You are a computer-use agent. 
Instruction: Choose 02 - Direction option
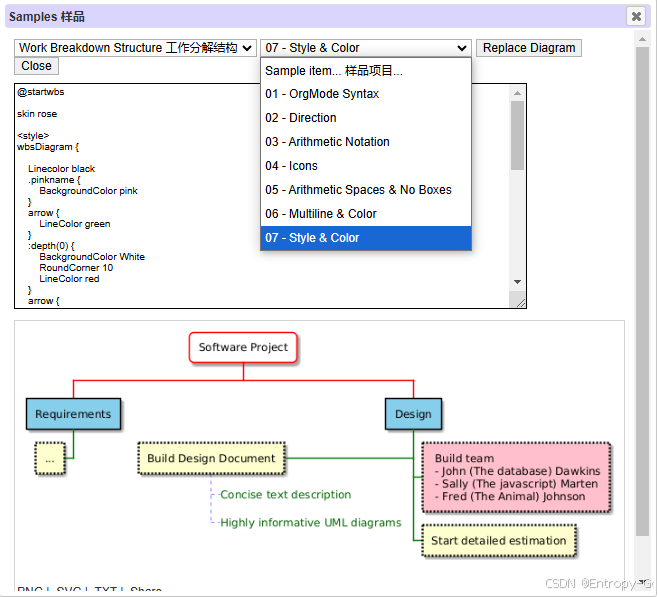coord(366,118)
